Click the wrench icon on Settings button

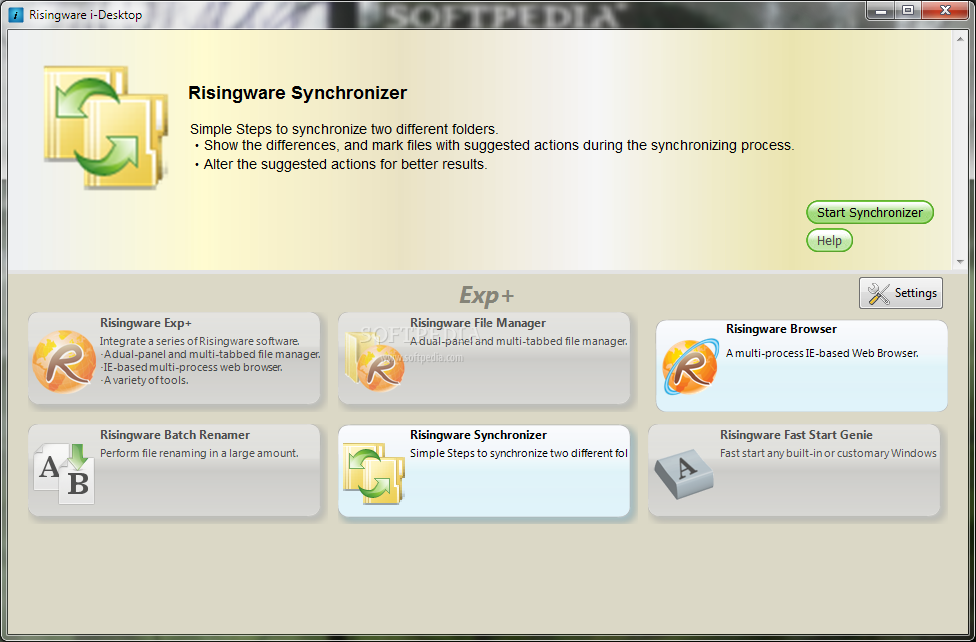coord(878,293)
